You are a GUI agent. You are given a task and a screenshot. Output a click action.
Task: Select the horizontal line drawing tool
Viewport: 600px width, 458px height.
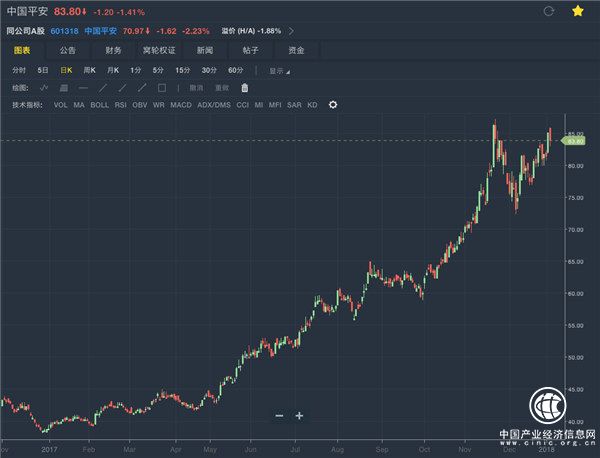click(x=83, y=88)
